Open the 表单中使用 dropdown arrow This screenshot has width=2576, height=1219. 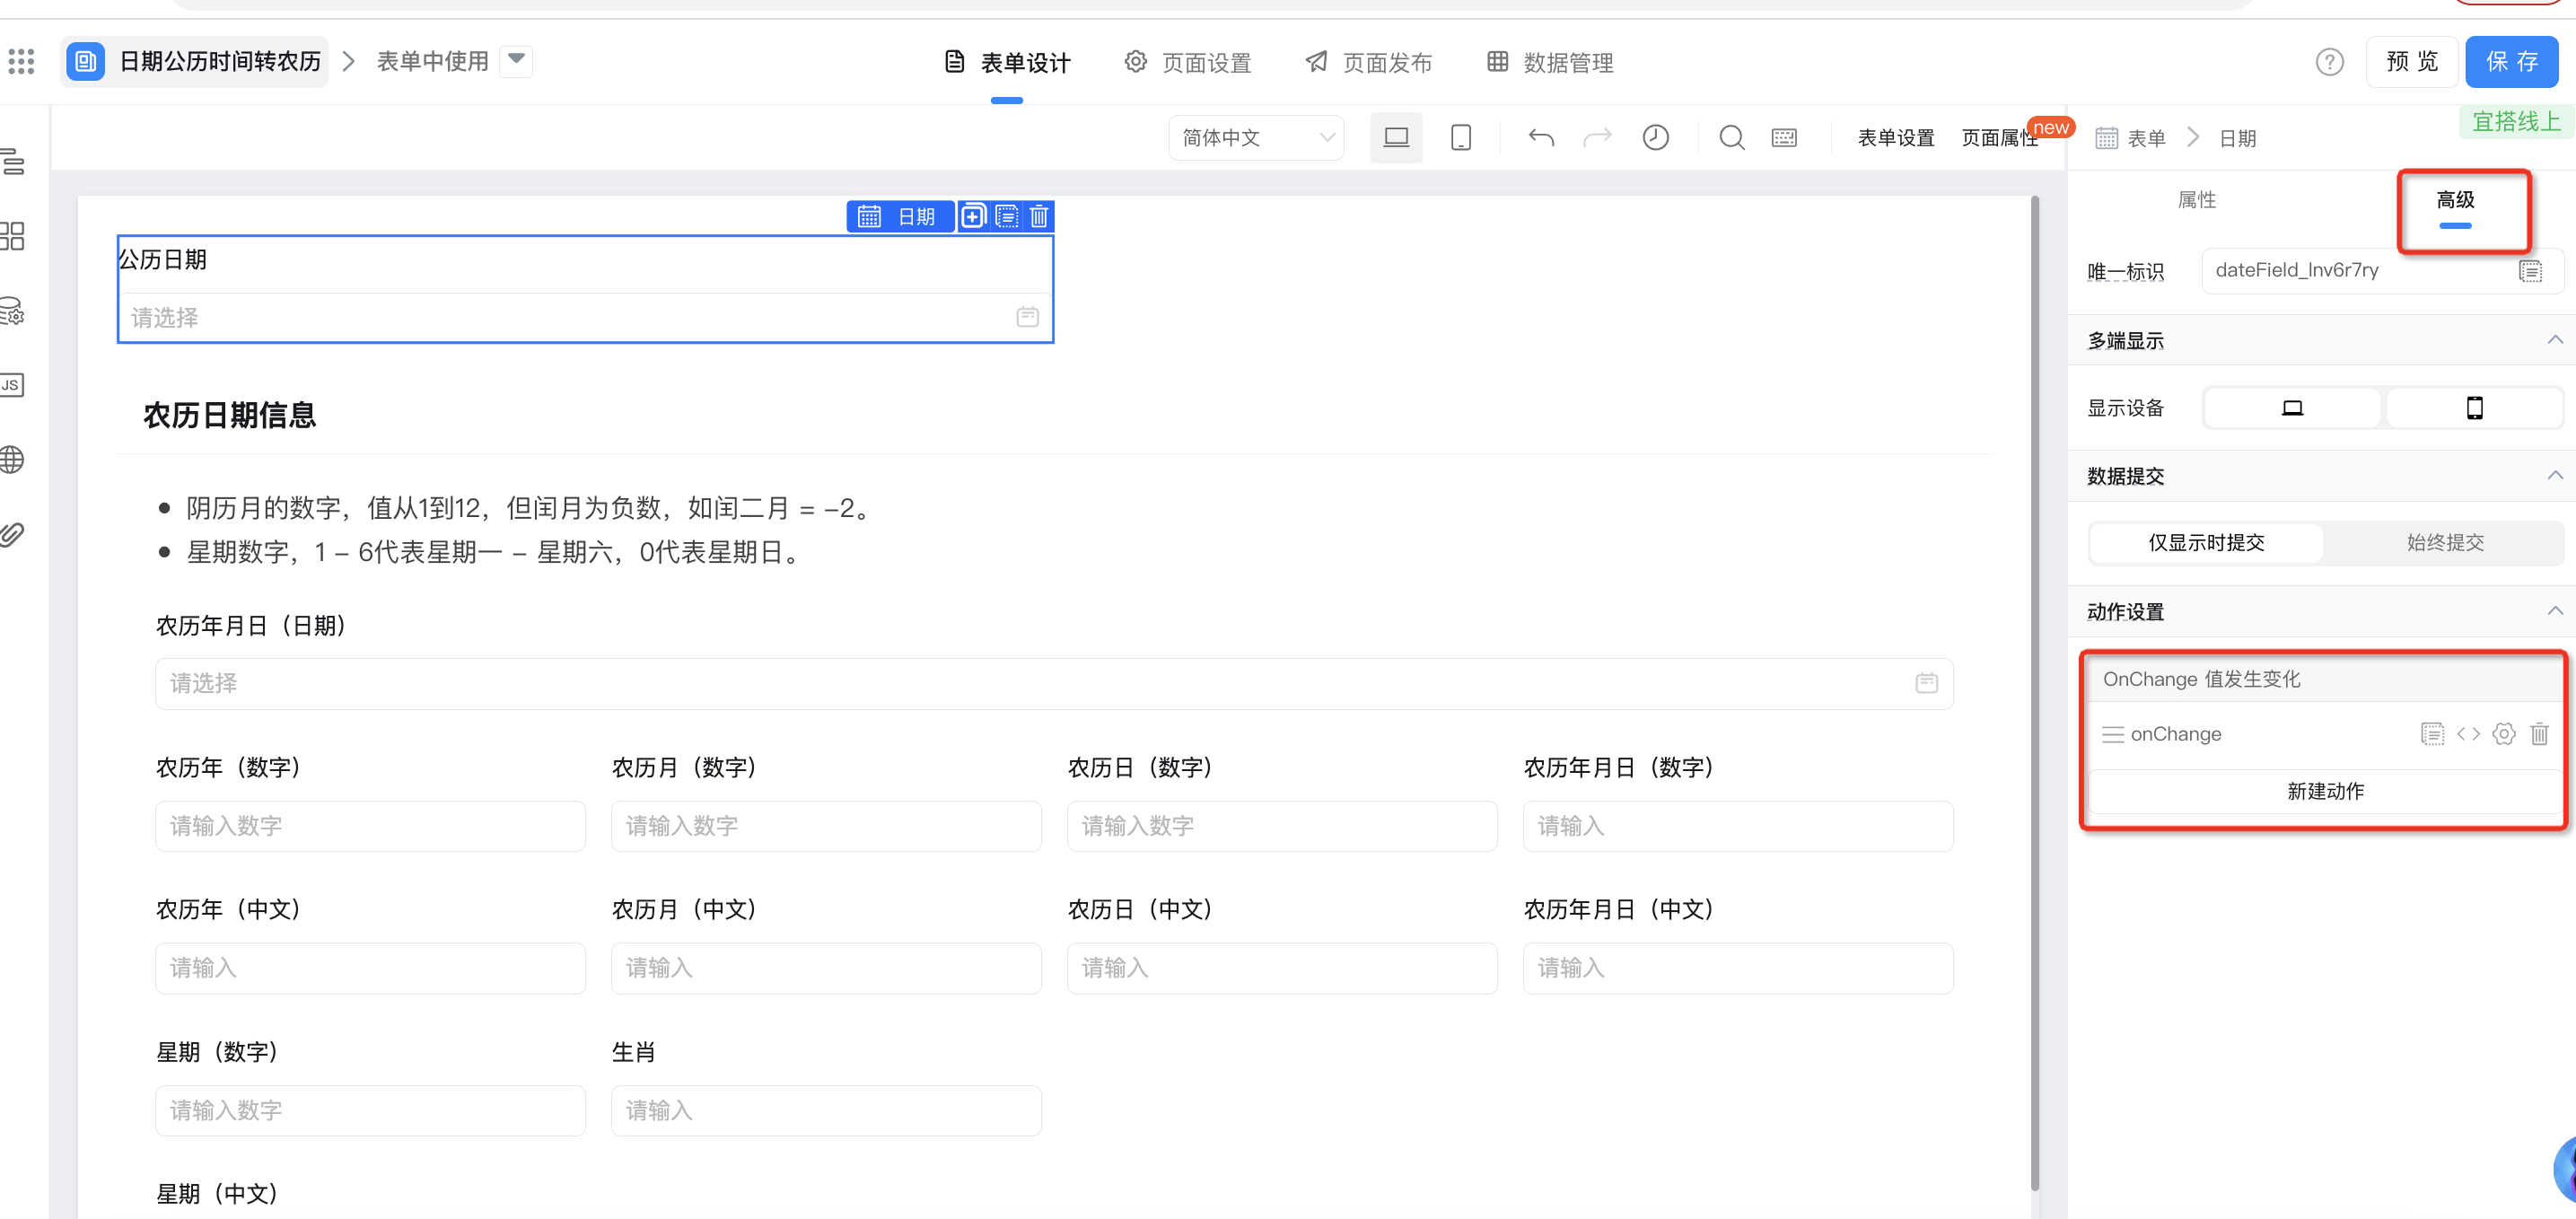[x=516, y=60]
